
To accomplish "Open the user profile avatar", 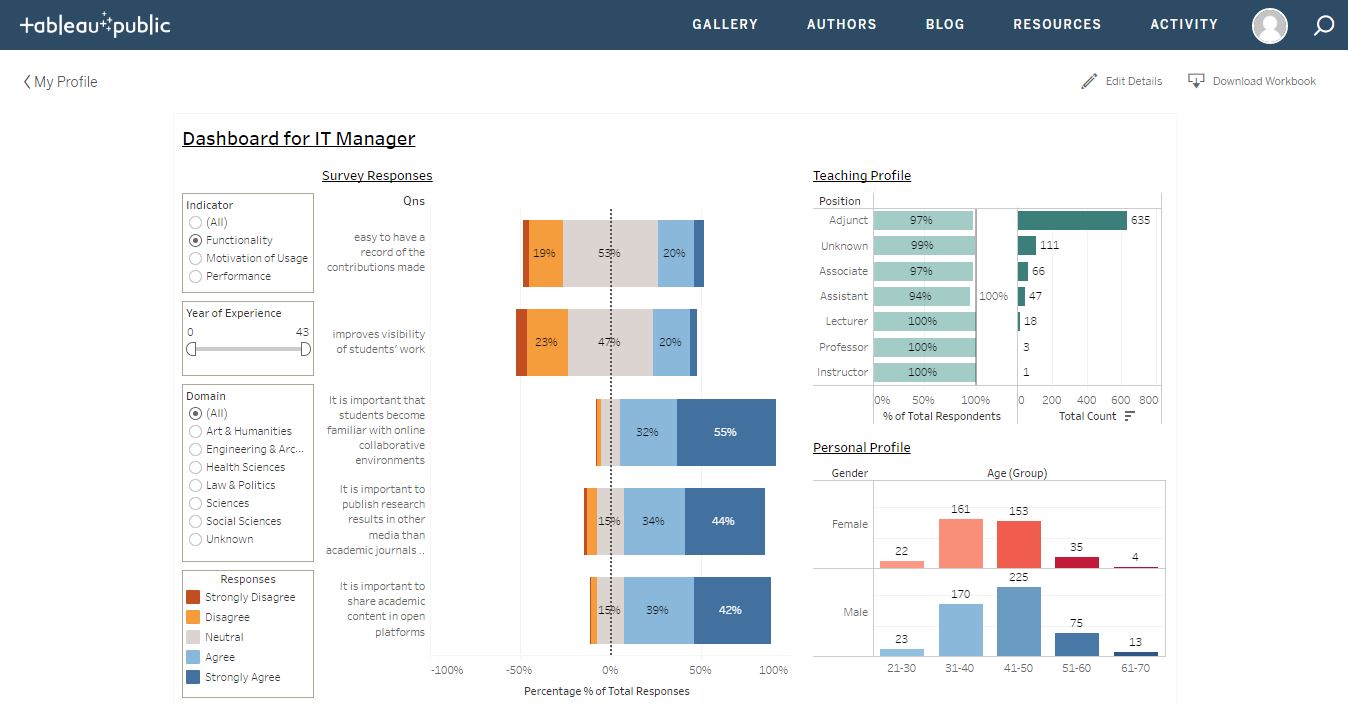I will (1270, 25).
